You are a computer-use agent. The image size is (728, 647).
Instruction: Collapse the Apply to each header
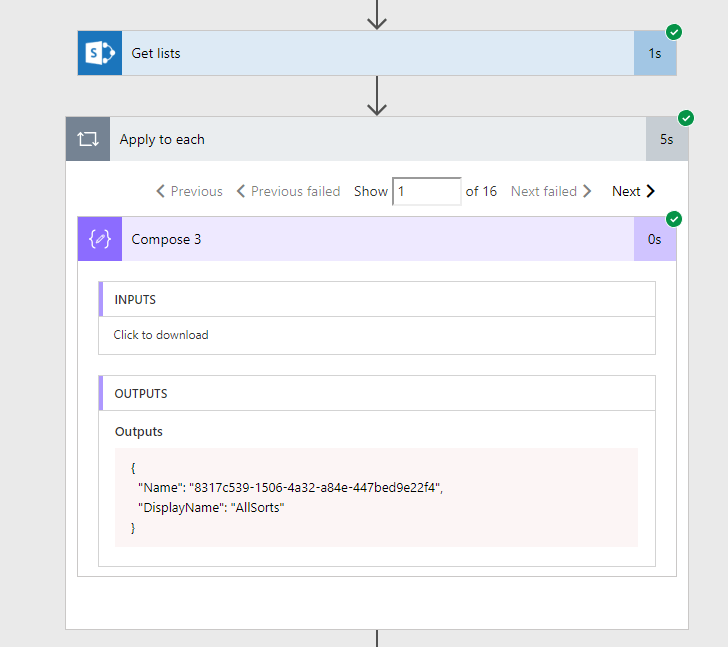[x=377, y=139]
